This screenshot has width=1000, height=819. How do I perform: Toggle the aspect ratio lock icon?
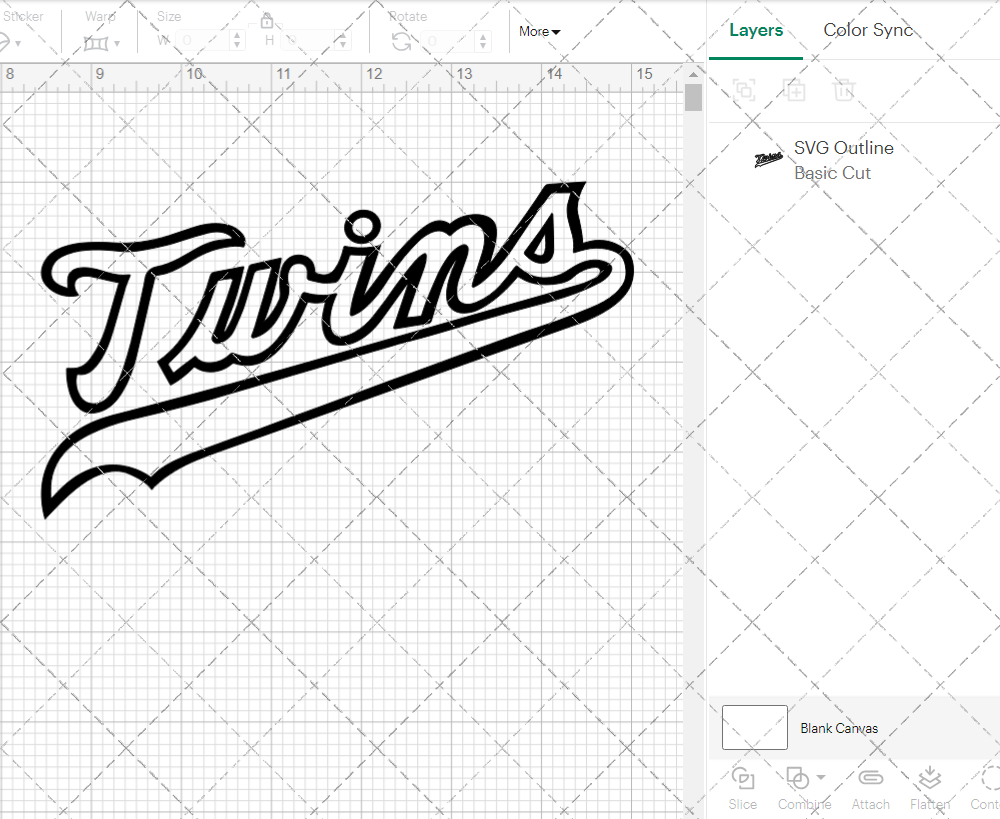click(267, 21)
